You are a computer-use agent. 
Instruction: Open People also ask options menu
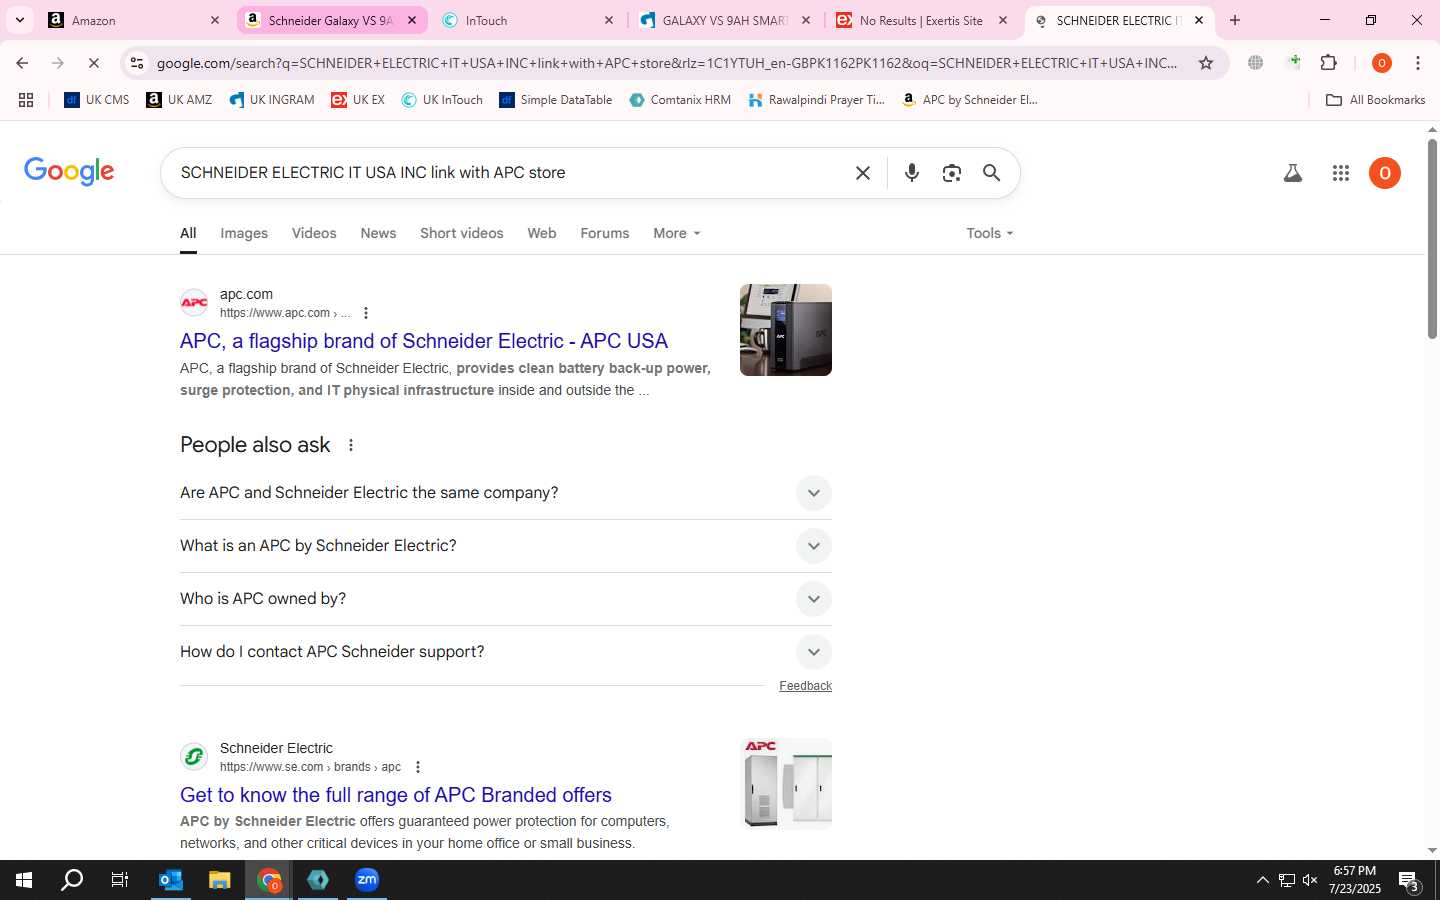click(x=351, y=445)
